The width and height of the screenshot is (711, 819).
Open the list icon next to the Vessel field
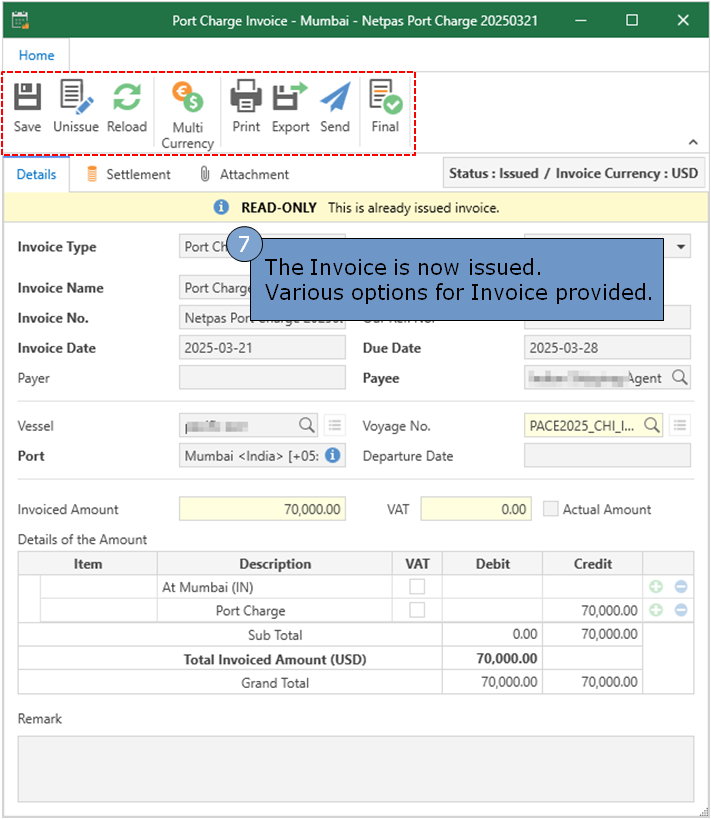334,425
